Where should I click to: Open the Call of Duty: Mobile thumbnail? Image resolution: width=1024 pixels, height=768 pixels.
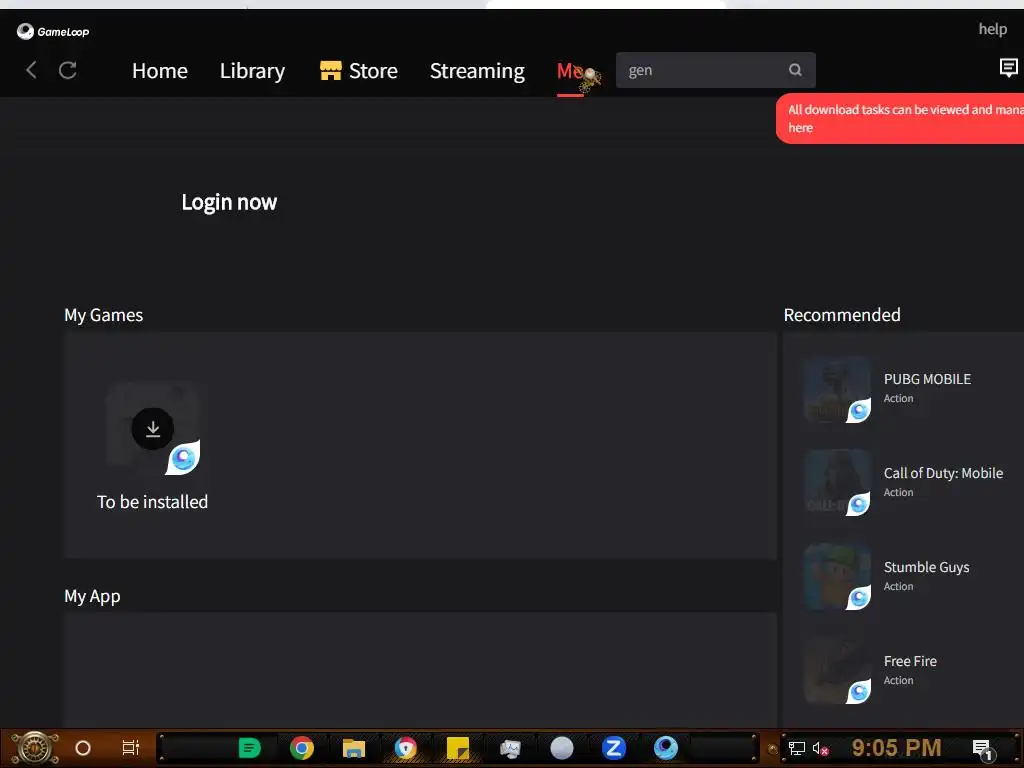coord(838,483)
